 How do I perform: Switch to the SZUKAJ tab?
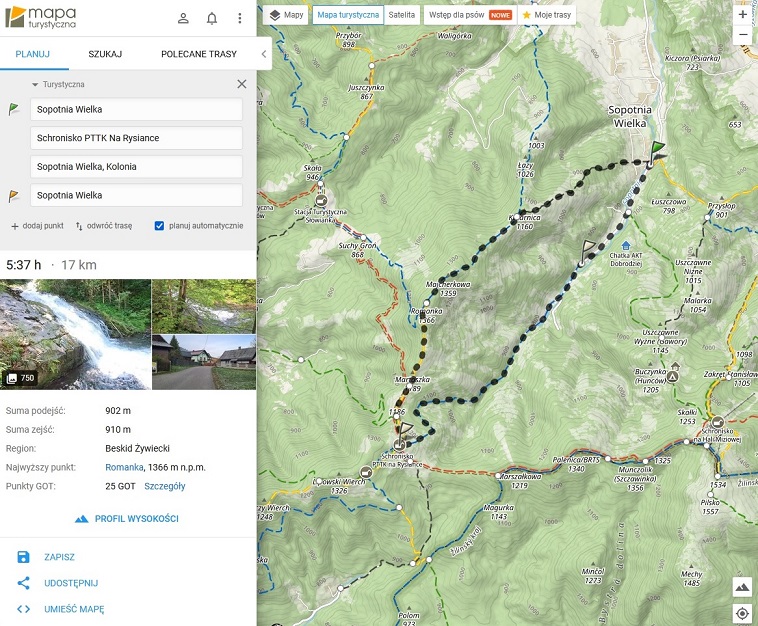click(105, 54)
